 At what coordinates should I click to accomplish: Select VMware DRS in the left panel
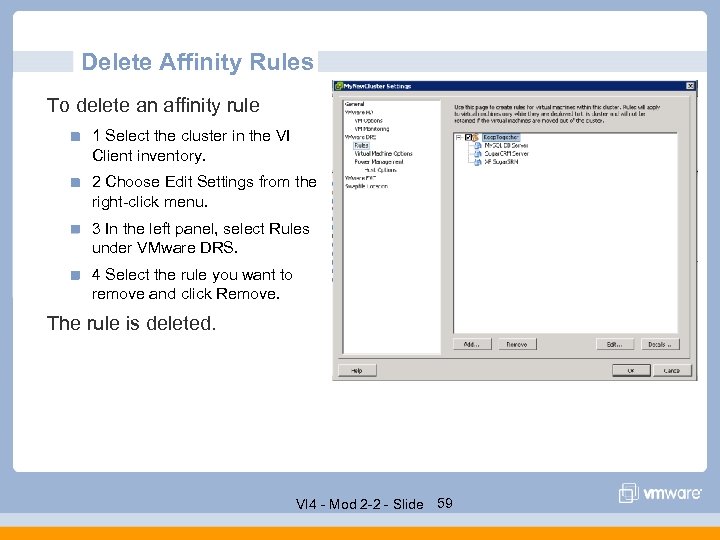[x=360, y=137]
